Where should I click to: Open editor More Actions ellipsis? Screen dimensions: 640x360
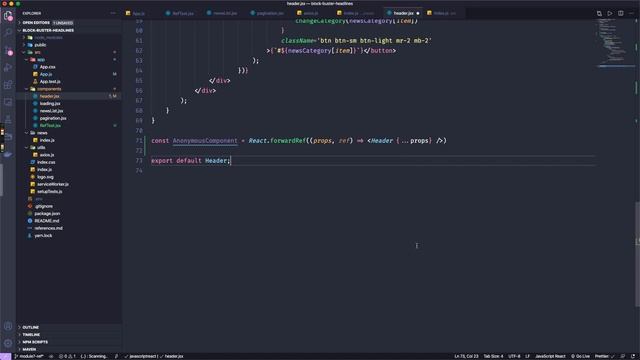click(x=631, y=13)
